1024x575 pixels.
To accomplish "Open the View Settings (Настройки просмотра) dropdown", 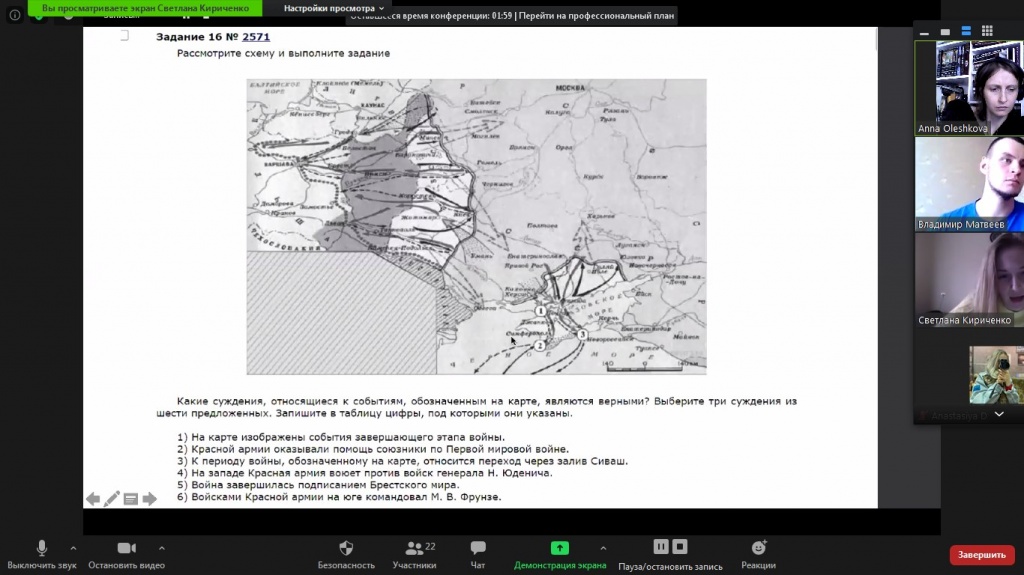I will point(333,8).
